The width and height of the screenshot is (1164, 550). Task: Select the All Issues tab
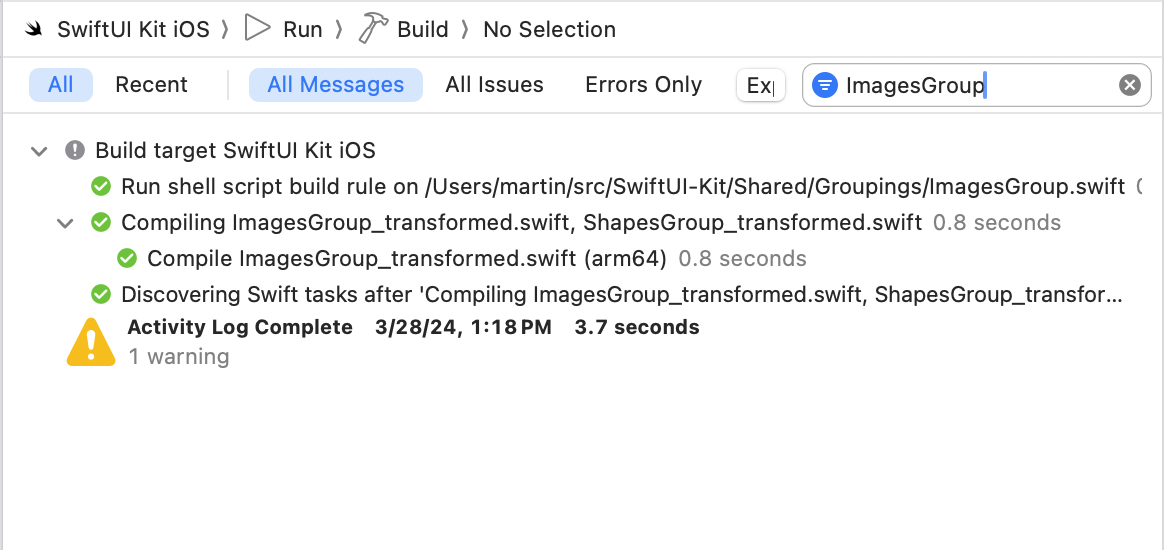point(494,85)
